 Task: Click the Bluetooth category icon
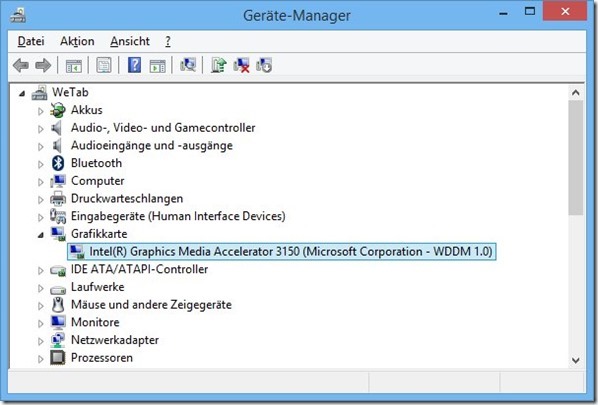(x=58, y=163)
